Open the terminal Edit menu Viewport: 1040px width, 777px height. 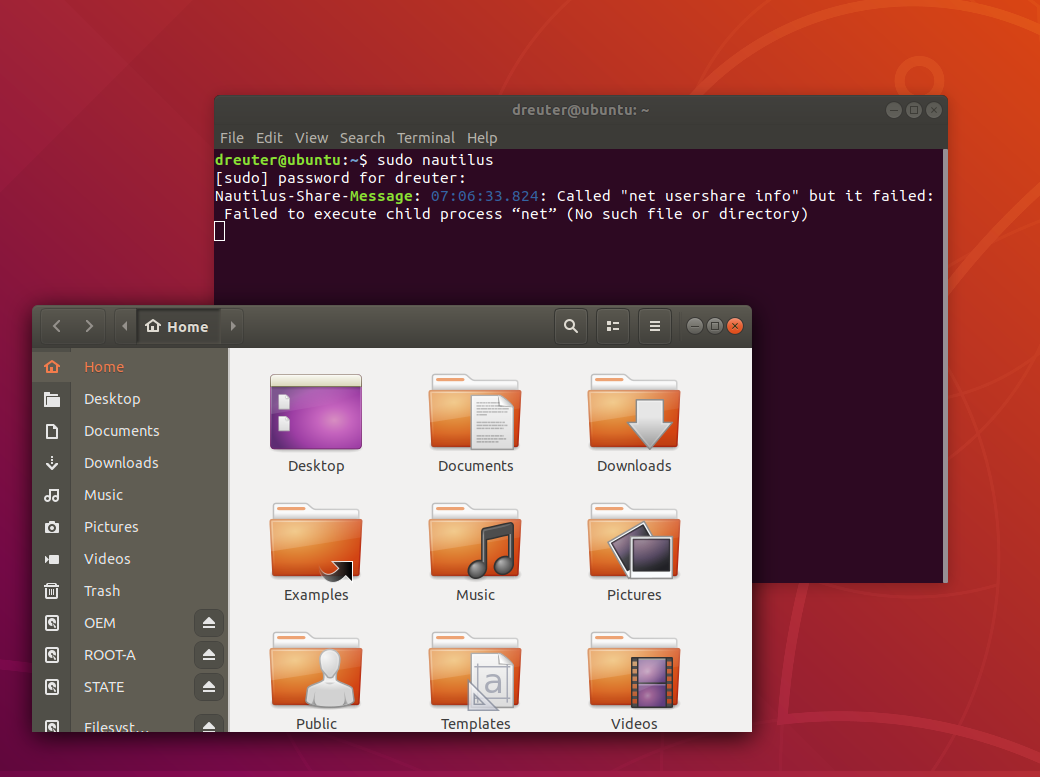pyautogui.click(x=269, y=138)
